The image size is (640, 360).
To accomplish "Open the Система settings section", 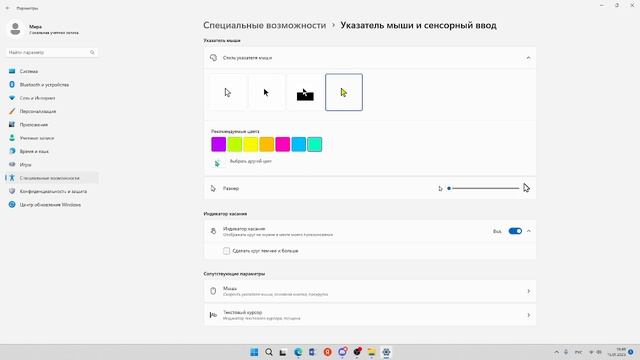I will pos(51,71).
